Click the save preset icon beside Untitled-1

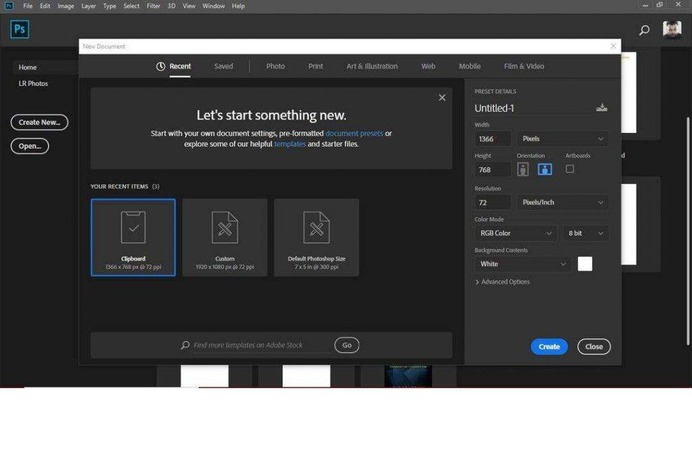pos(602,107)
